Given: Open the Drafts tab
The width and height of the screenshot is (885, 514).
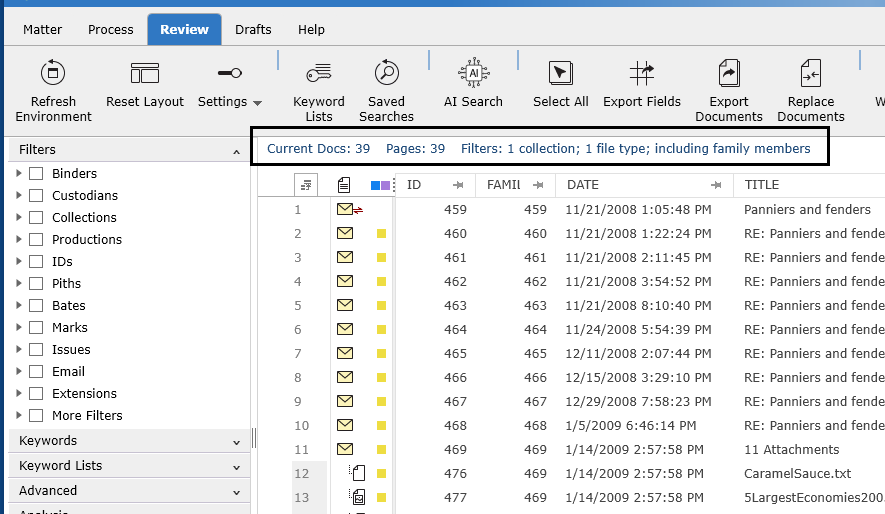Looking at the screenshot, I should click(x=253, y=29).
